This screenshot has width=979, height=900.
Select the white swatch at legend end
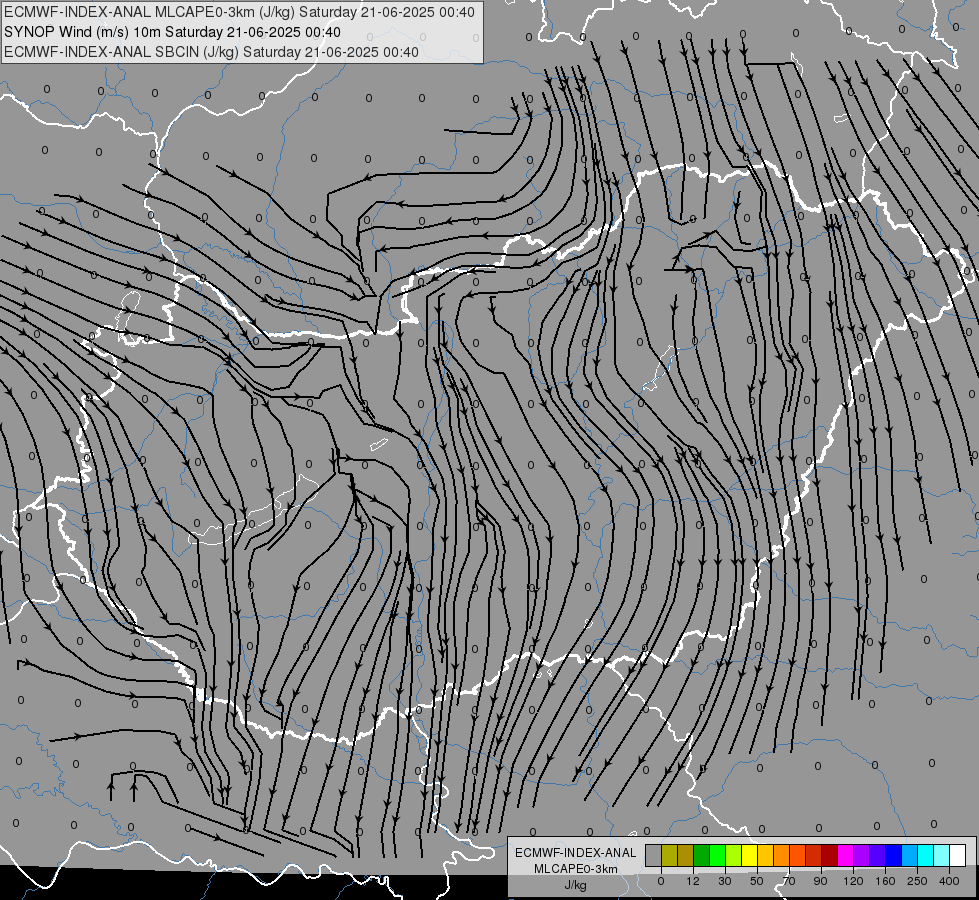[958, 855]
